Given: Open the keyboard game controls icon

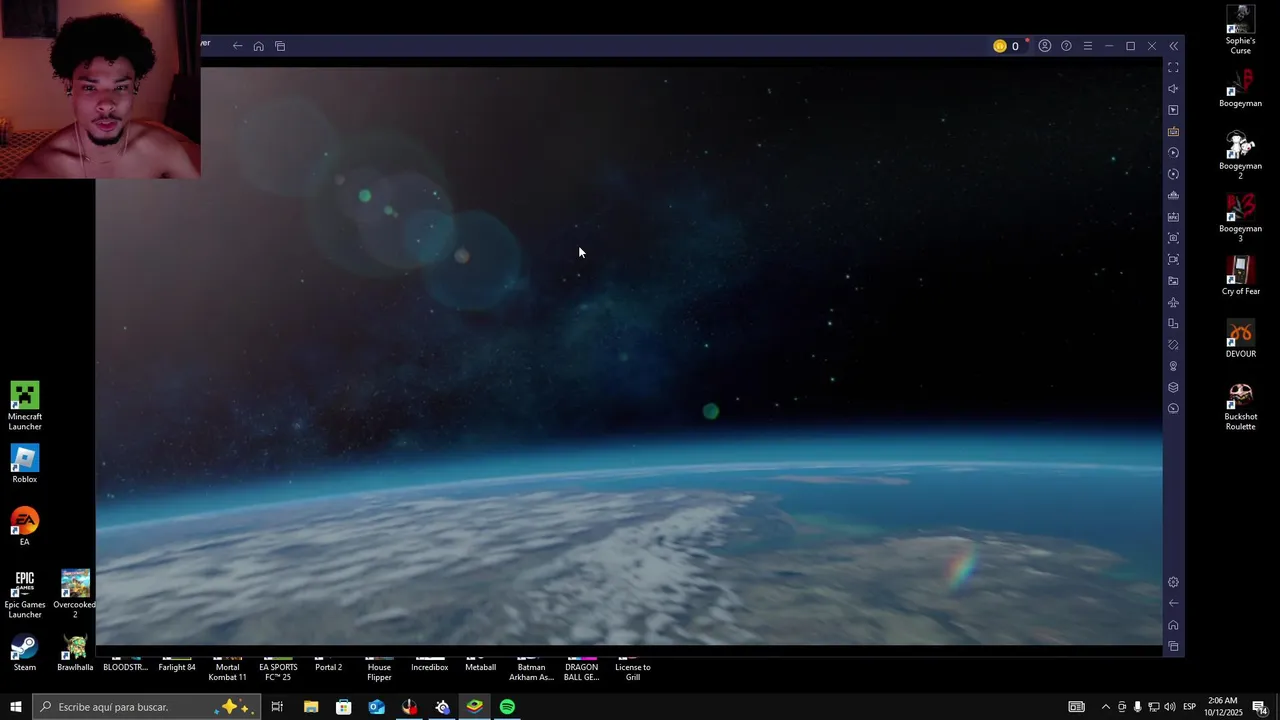Looking at the screenshot, I should pos(1173,131).
